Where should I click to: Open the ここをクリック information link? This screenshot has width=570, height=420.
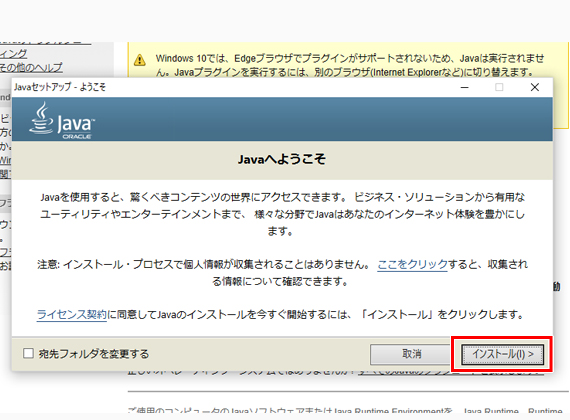(x=412, y=264)
